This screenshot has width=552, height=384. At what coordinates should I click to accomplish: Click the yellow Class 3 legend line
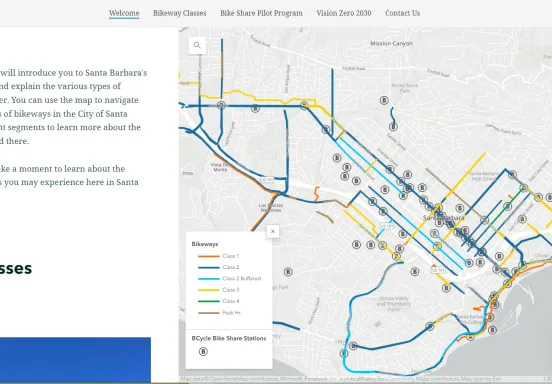pos(209,290)
